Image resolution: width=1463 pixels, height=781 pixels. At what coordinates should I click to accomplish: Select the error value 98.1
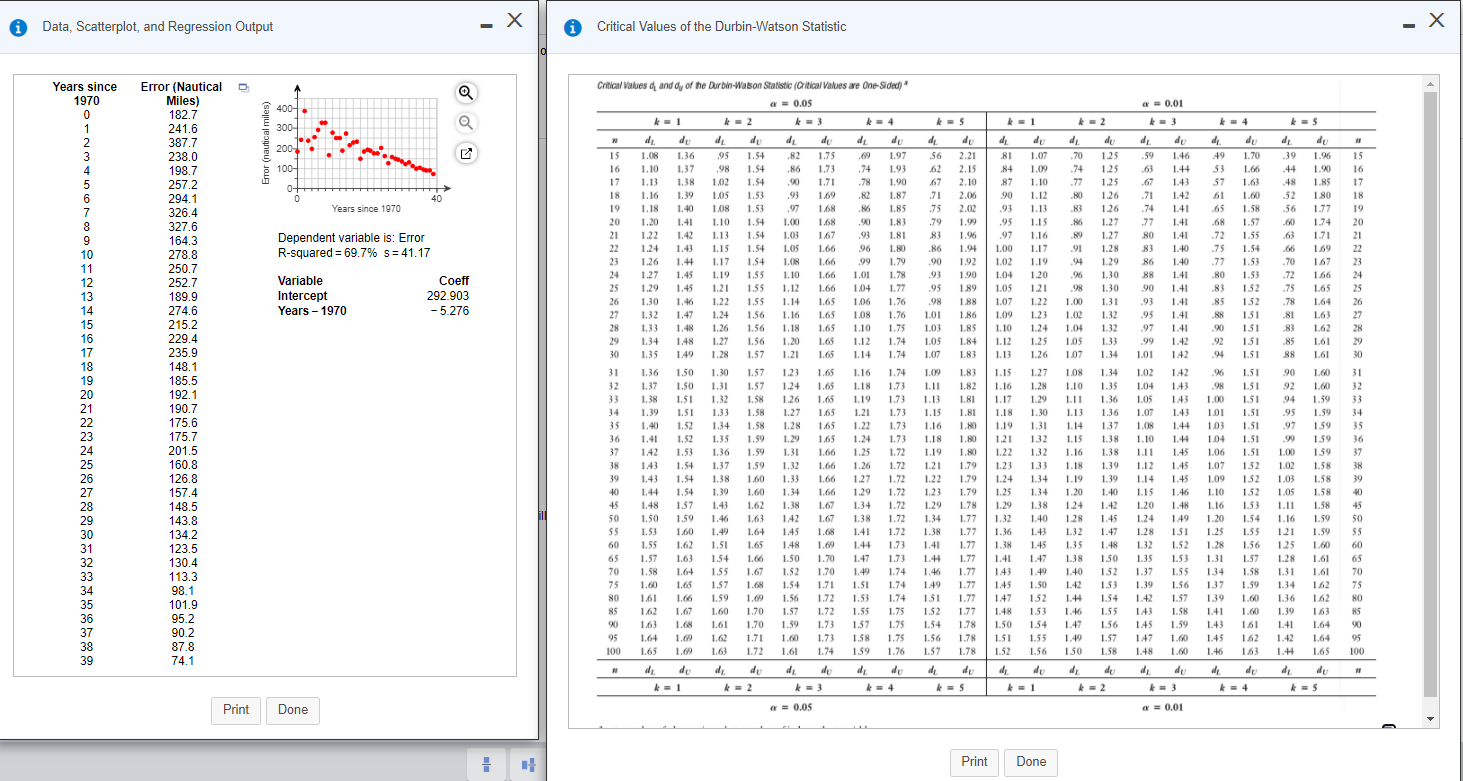(183, 591)
